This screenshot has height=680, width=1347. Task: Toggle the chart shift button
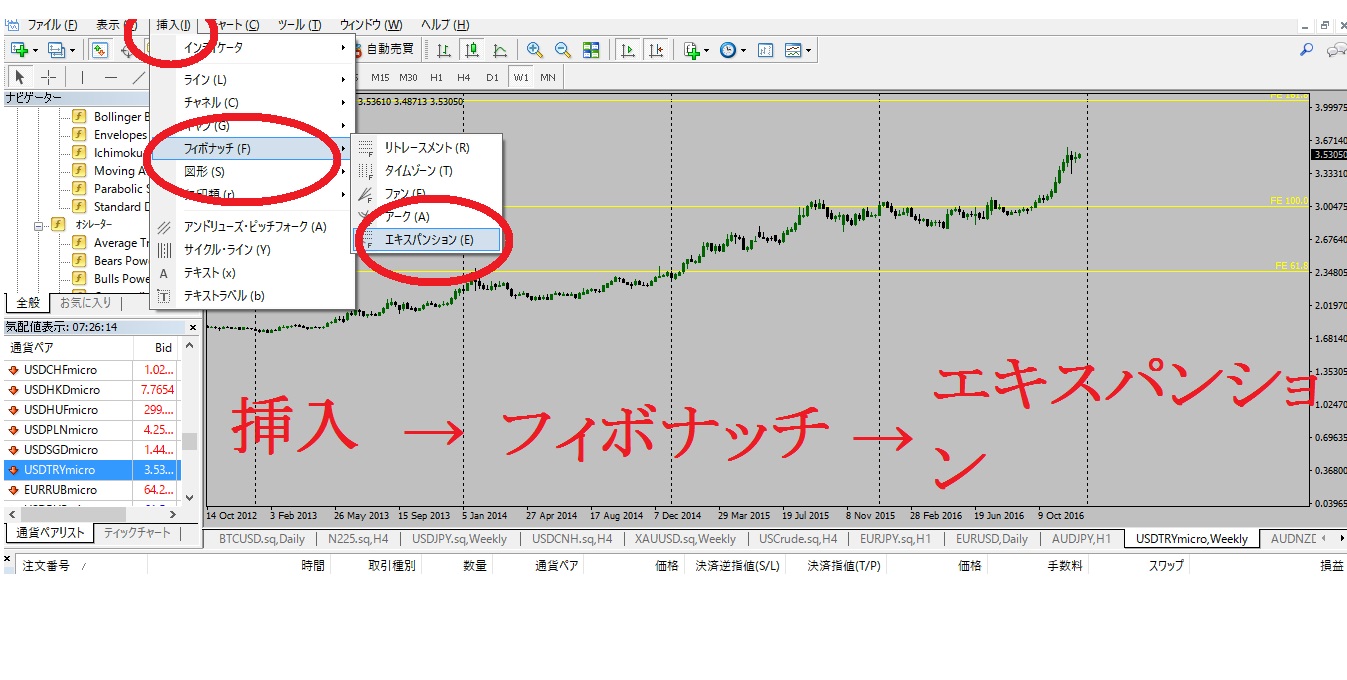pyautogui.click(x=656, y=49)
